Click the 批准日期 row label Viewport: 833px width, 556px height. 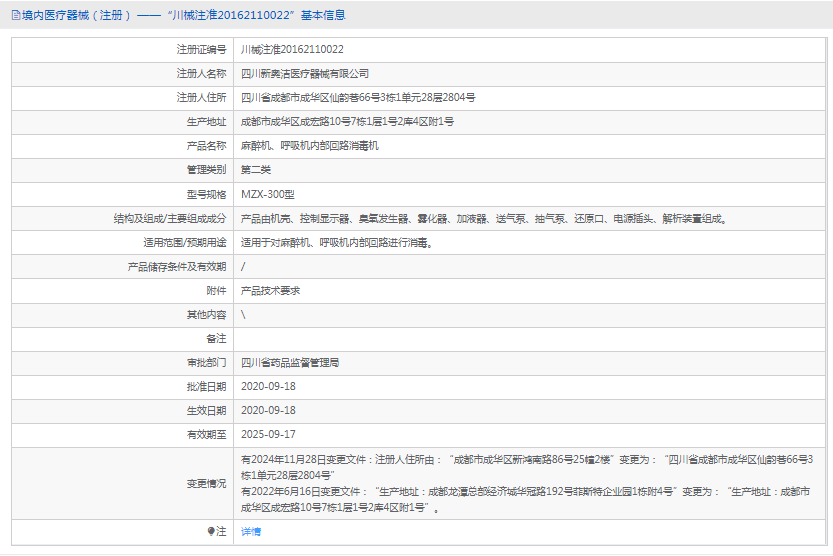tap(206, 387)
